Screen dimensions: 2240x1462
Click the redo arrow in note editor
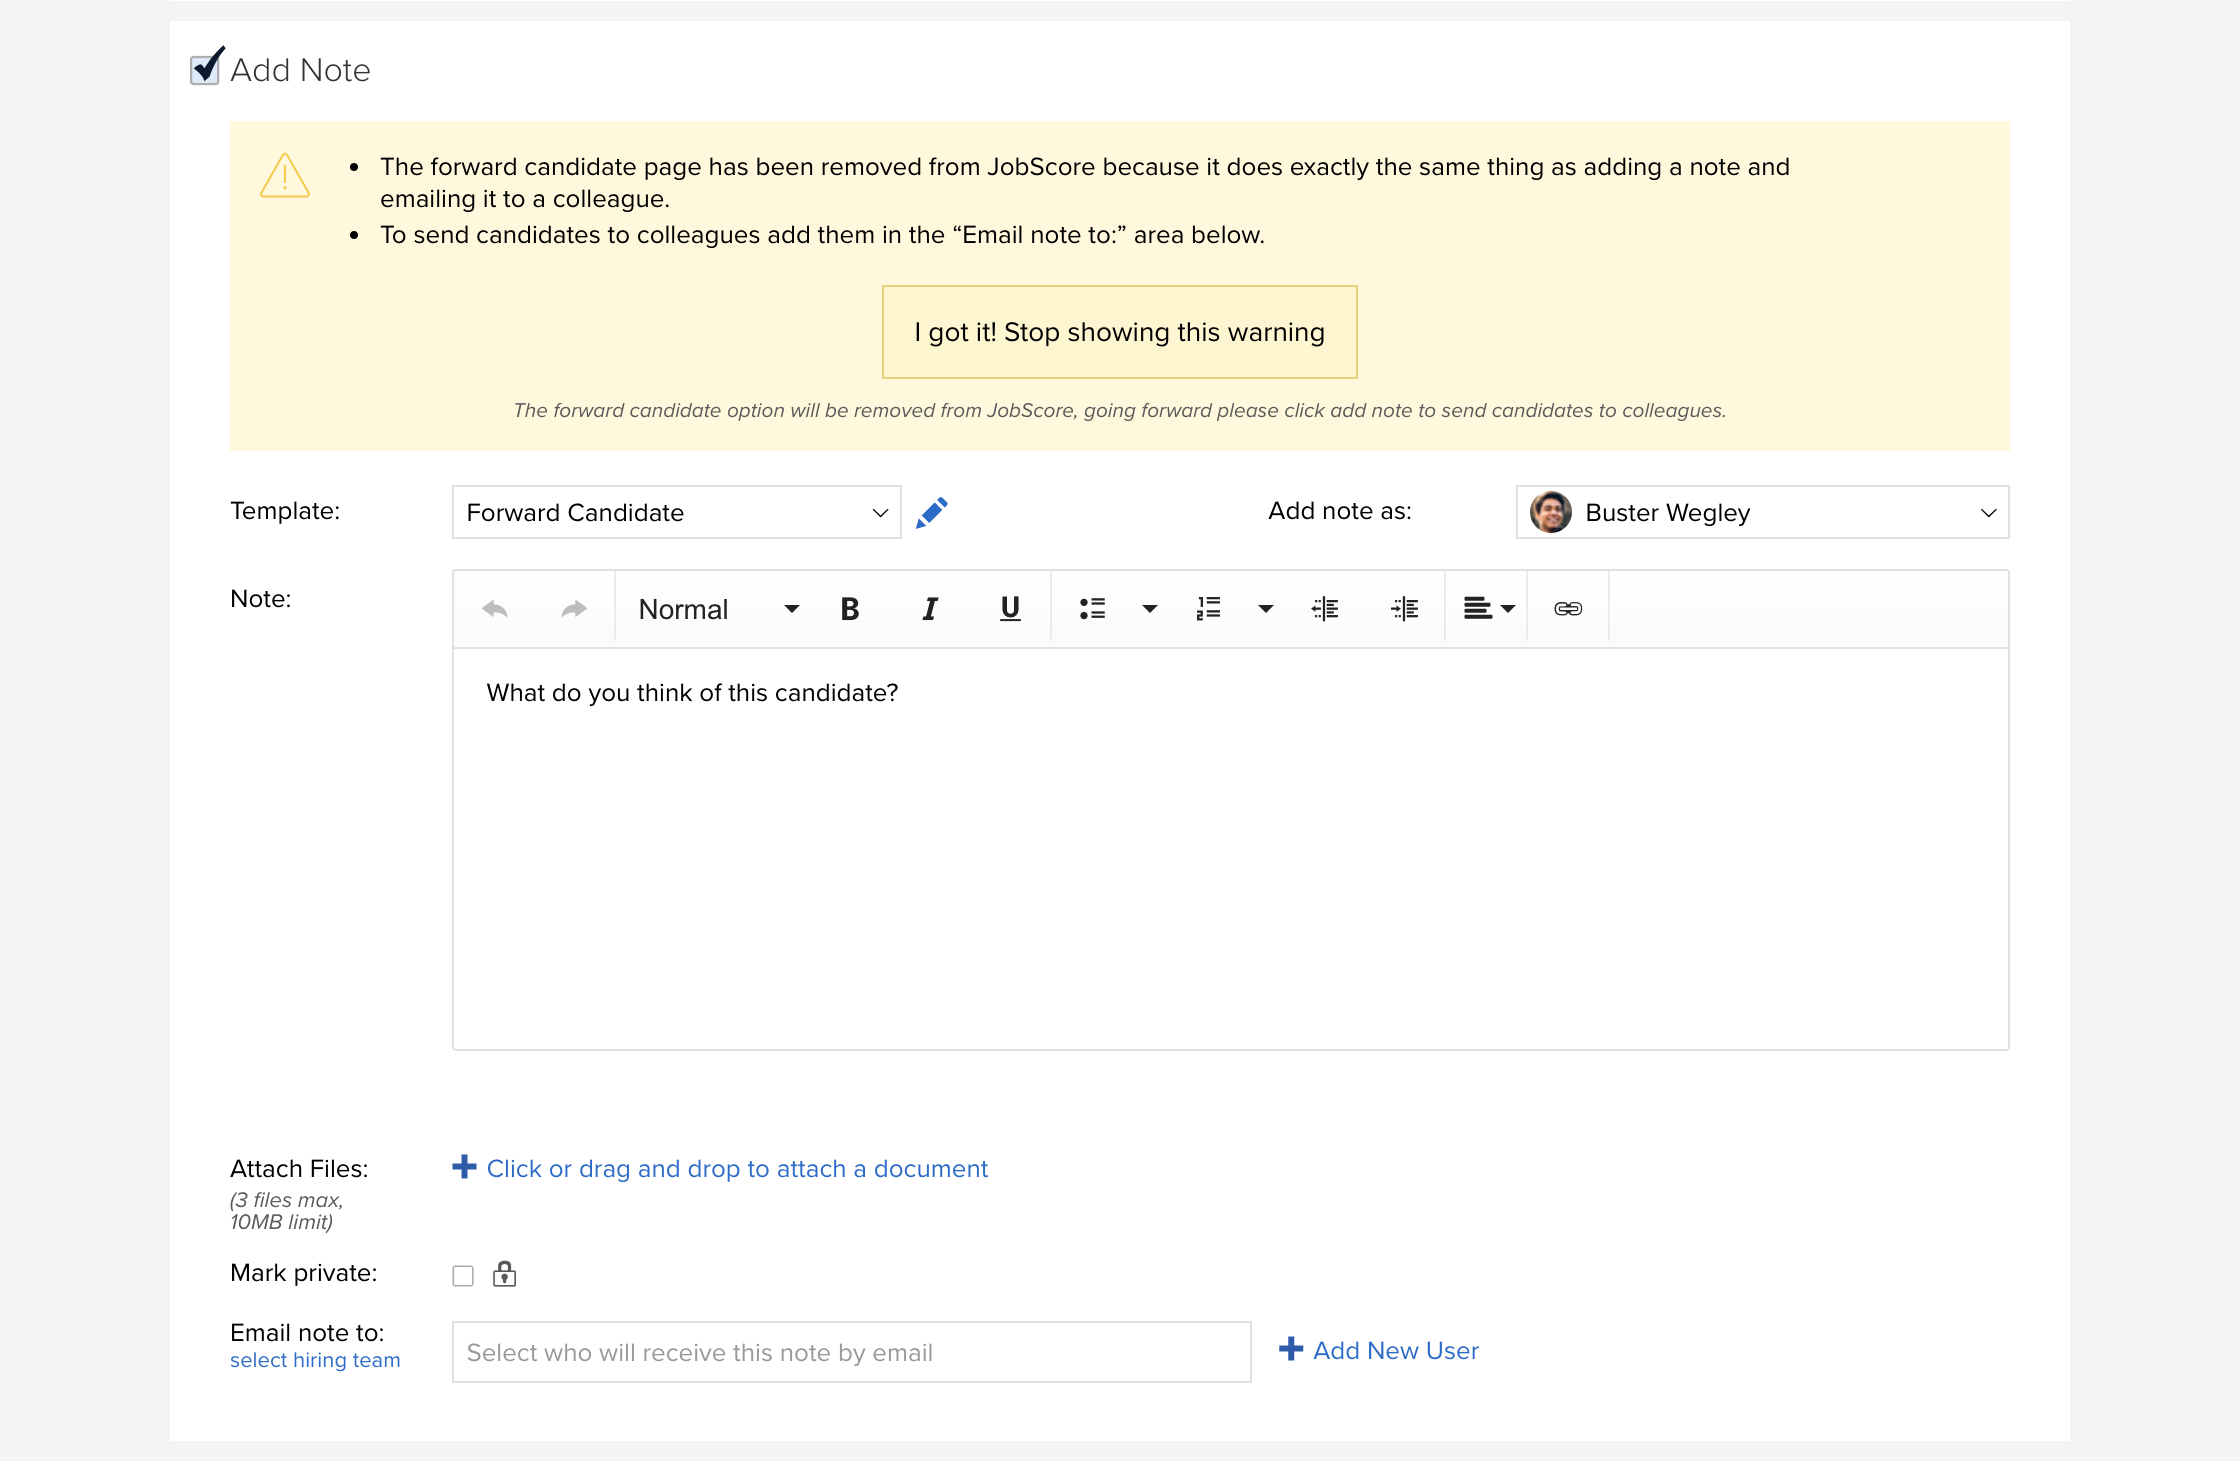tap(574, 609)
